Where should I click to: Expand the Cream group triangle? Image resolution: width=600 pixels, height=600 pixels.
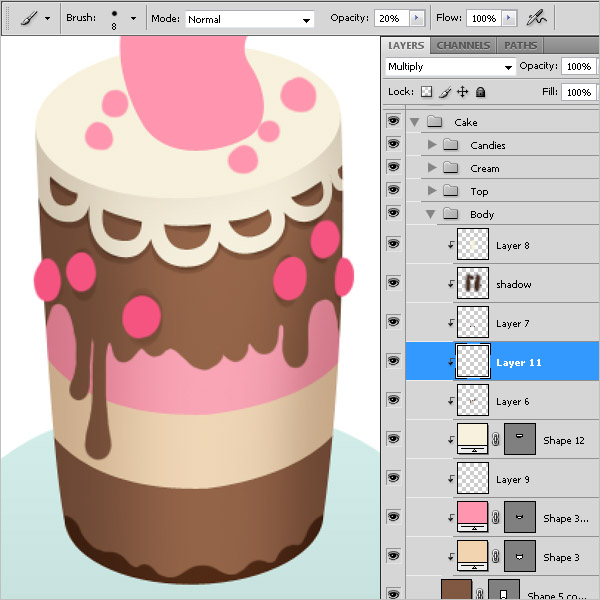pyautogui.click(x=432, y=168)
